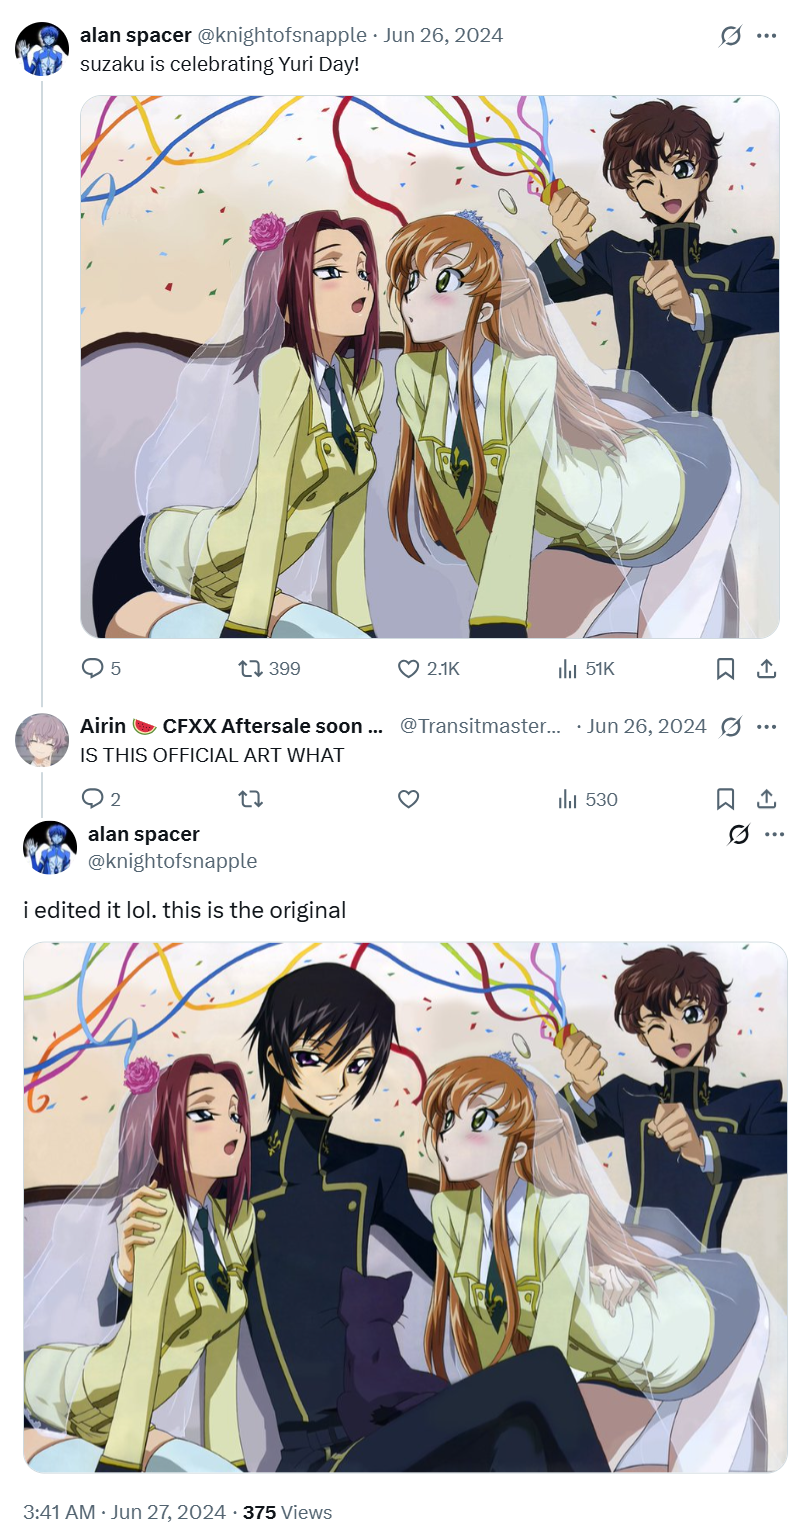Share the first tweet via share icon
Viewport: 798px width, 1536px height.
click(767, 668)
